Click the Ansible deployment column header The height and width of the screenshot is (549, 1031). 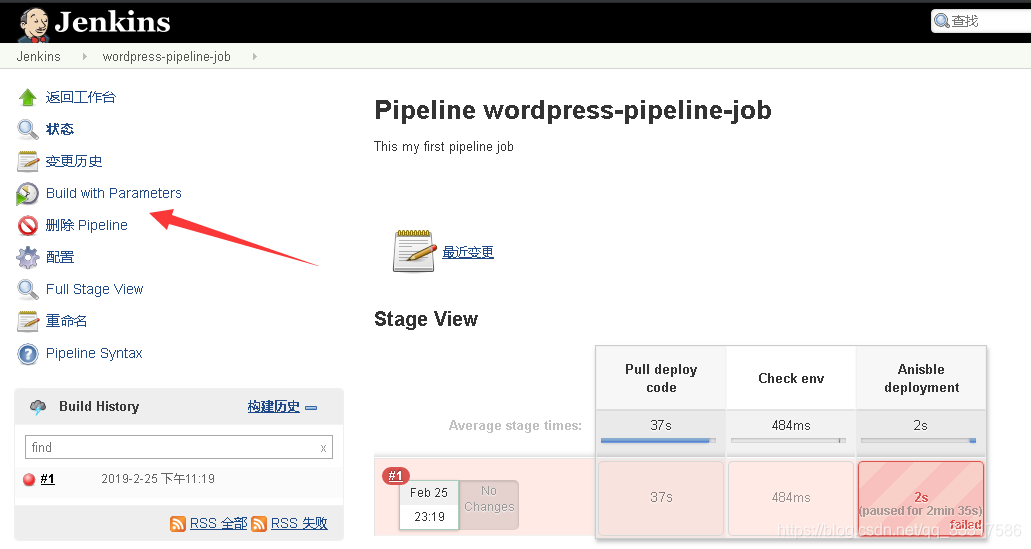[921, 379]
